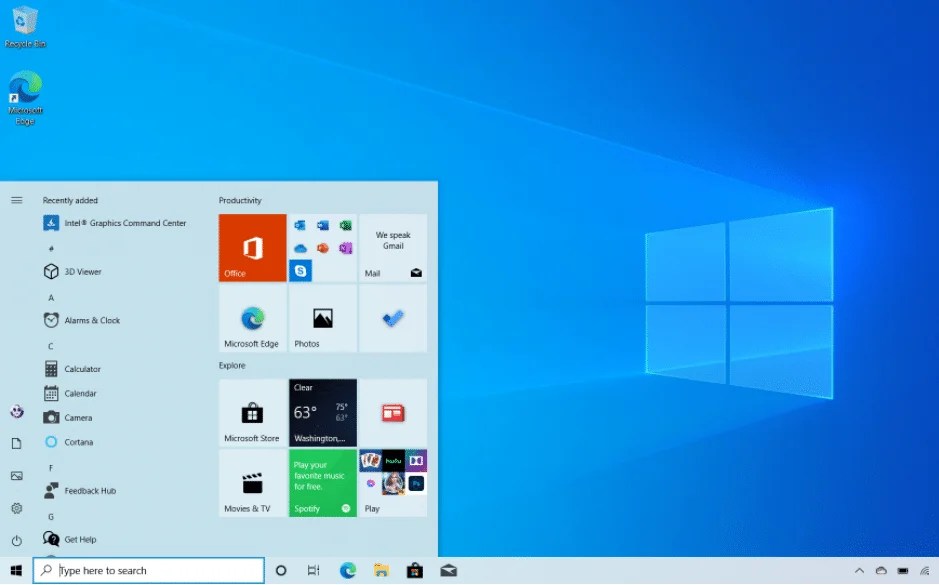Open Pictures from Start sidebar

point(17,476)
